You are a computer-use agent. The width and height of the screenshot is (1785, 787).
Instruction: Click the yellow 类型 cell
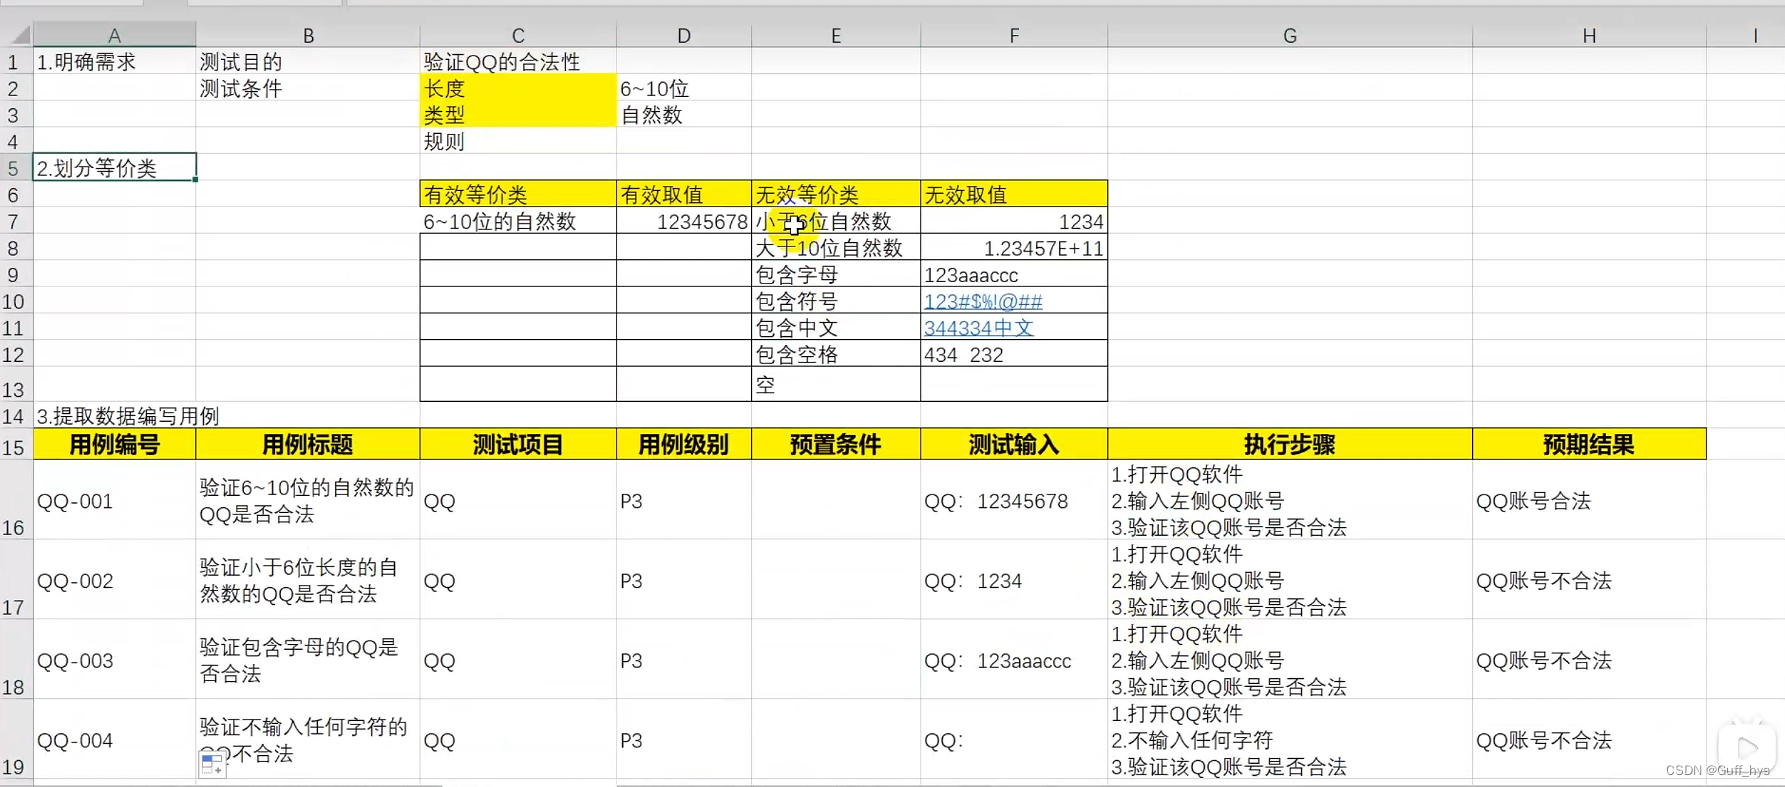[518, 115]
